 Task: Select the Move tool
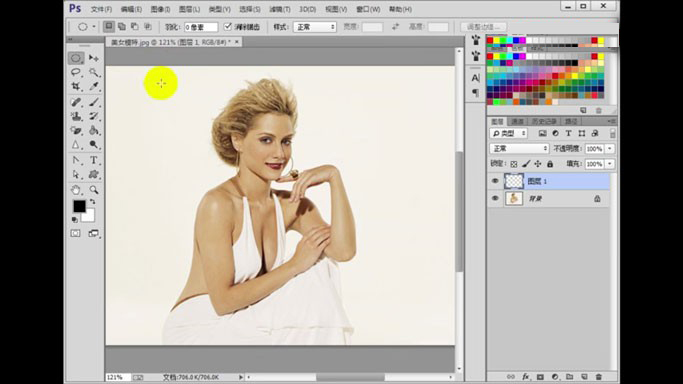pos(94,58)
